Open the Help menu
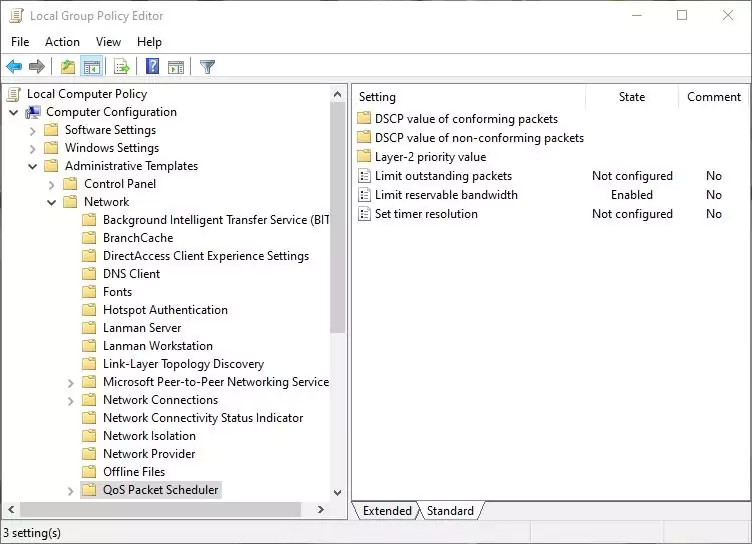The height and width of the screenshot is (544, 752). point(149,42)
